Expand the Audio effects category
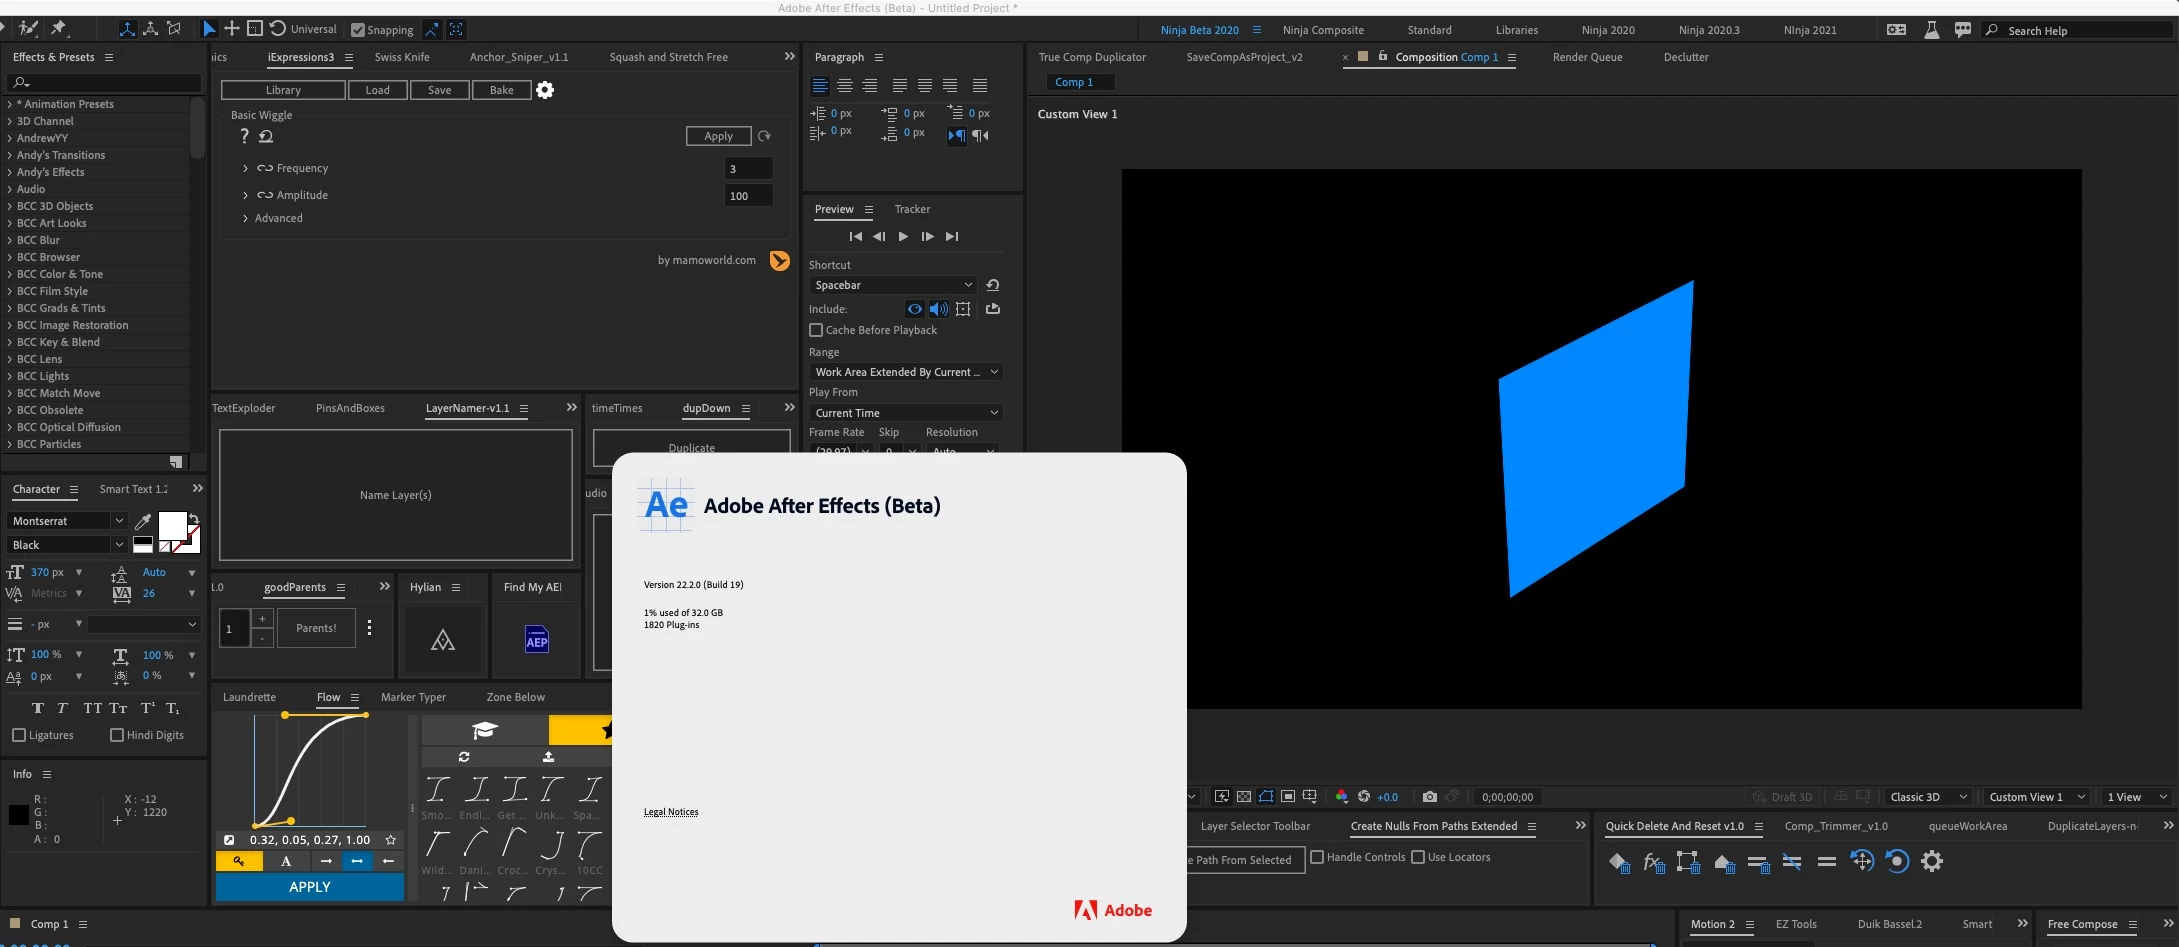 (x=10, y=189)
